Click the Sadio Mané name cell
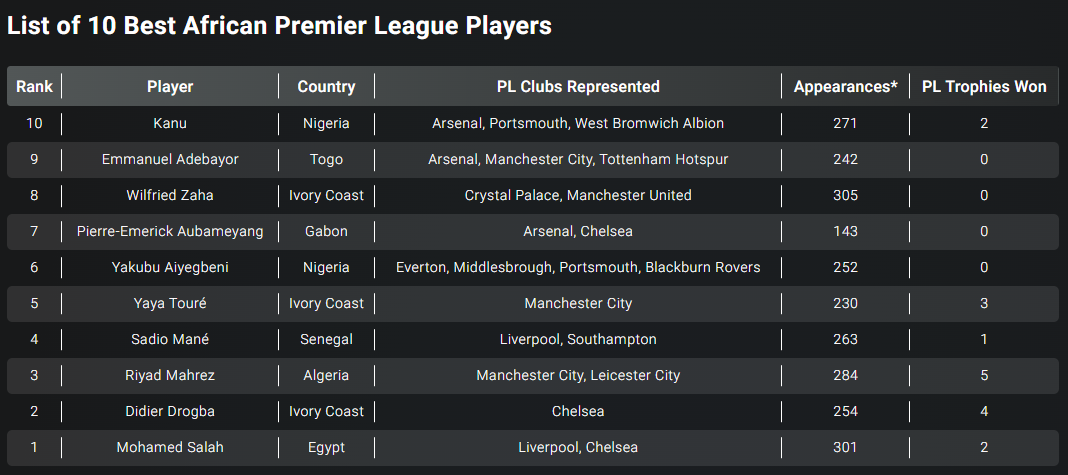Screen dimensions: 1068x475 (x=170, y=339)
